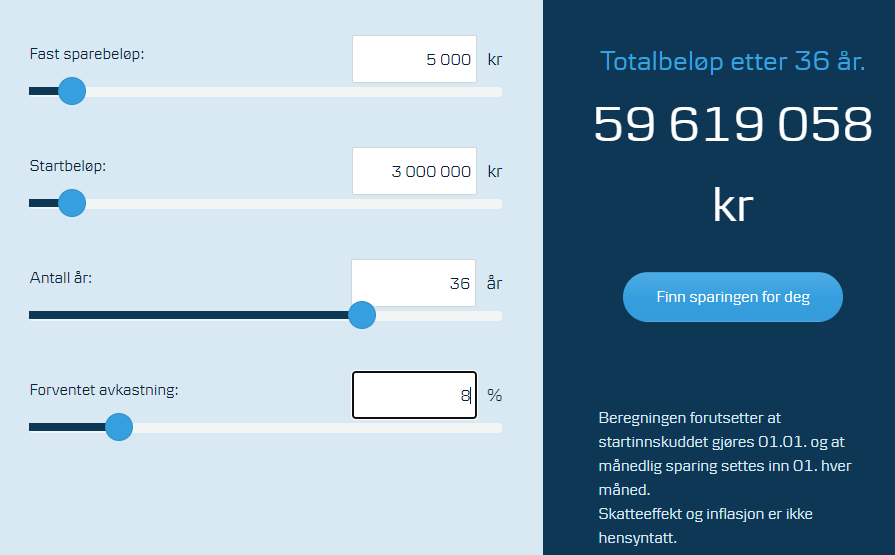Screen dimensions: 895x555
Task: Click the 'Fast sparebeløp:' label
Action: tap(87, 54)
